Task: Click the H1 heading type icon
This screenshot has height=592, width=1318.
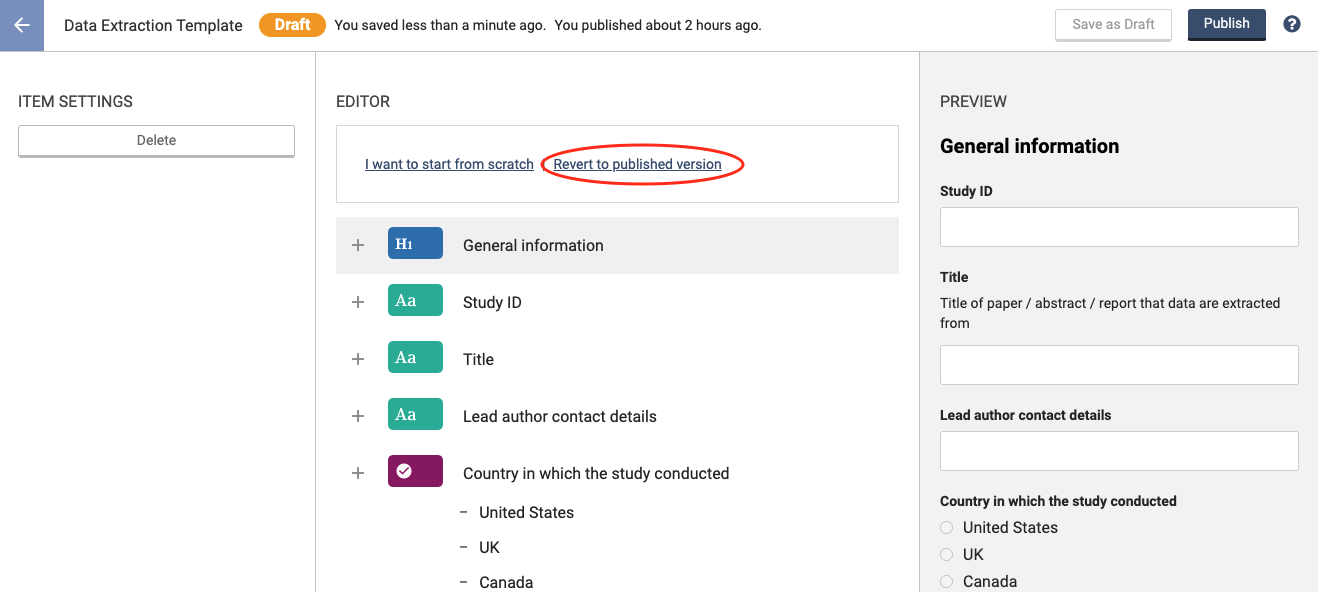Action: click(415, 244)
